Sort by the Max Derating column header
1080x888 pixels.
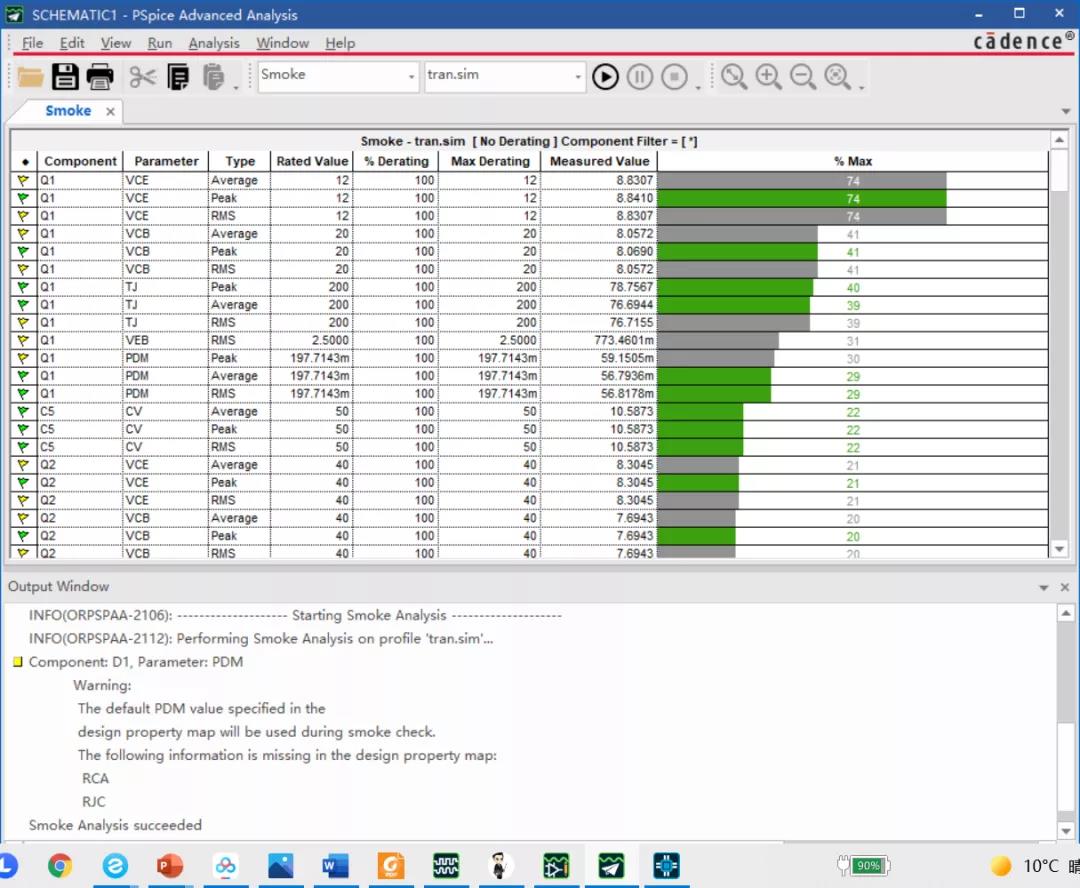tap(490, 161)
